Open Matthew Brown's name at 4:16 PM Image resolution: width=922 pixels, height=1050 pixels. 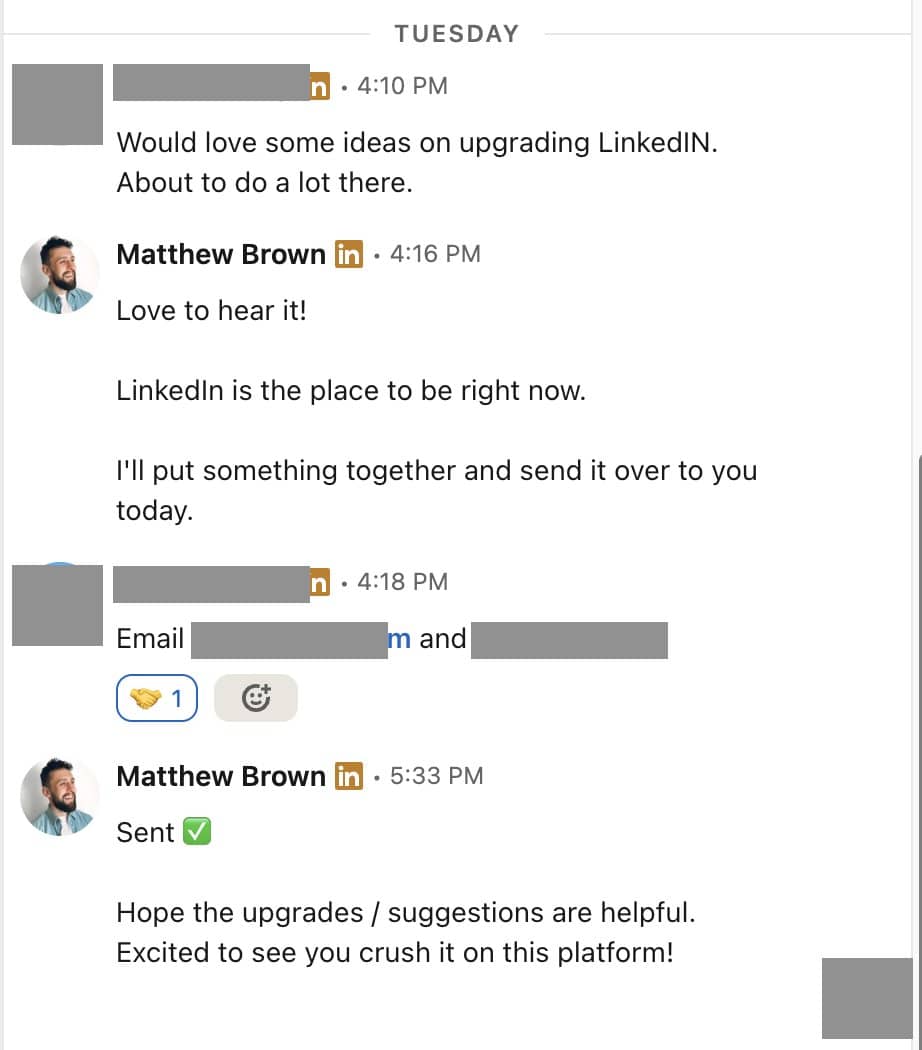221,254
